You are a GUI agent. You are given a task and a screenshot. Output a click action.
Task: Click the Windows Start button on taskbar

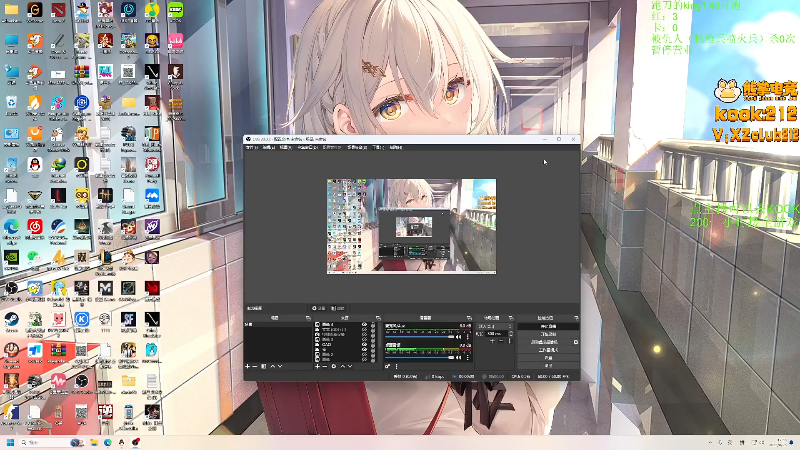point(10,442)
